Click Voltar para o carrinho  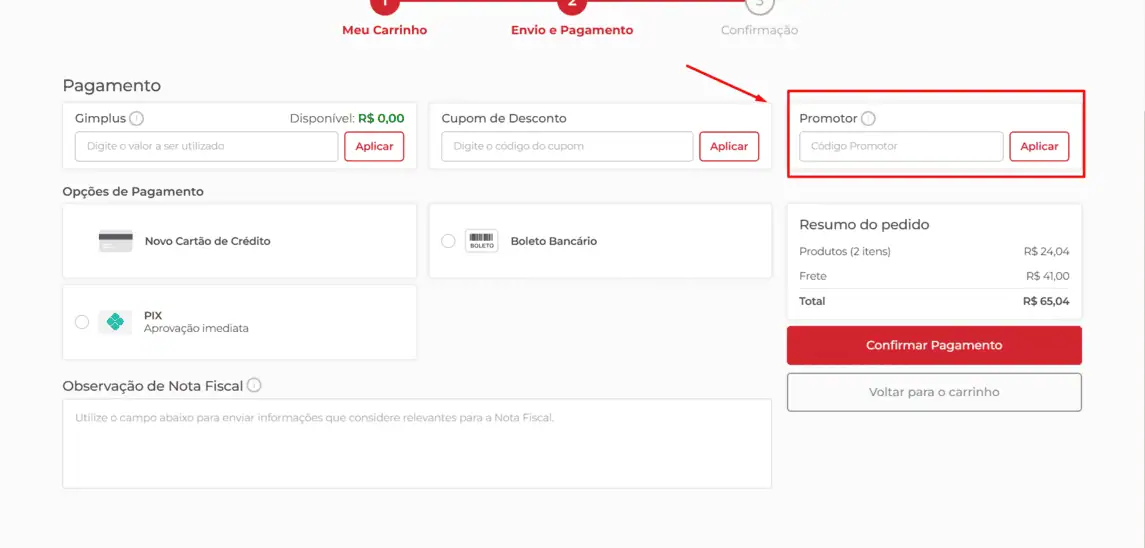pyautogui.click(x=934, y=392)
